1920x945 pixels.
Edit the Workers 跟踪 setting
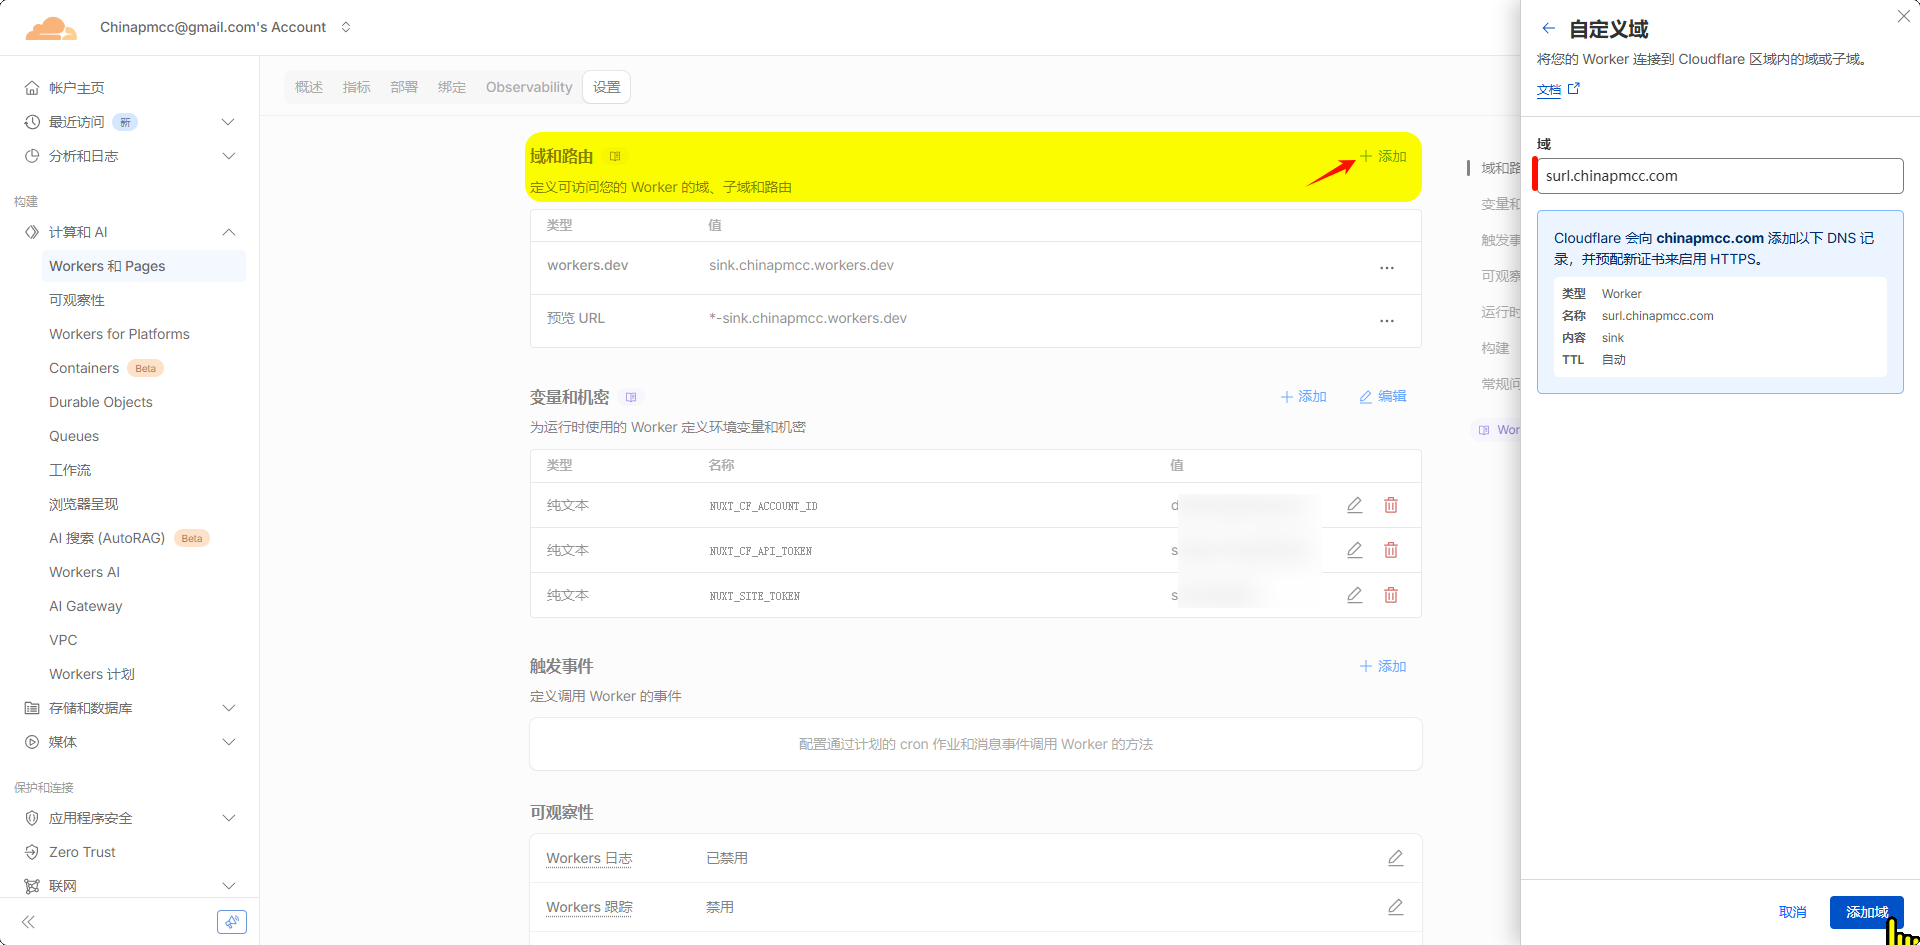click(x=1395, y=907)
